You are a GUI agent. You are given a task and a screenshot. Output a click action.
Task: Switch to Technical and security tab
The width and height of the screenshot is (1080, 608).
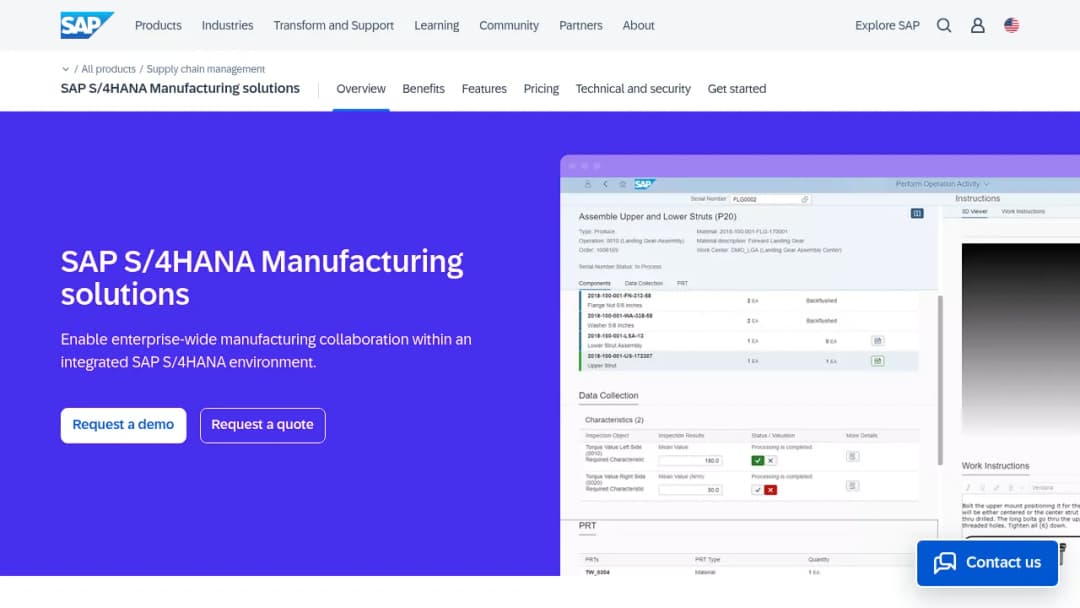633,89
